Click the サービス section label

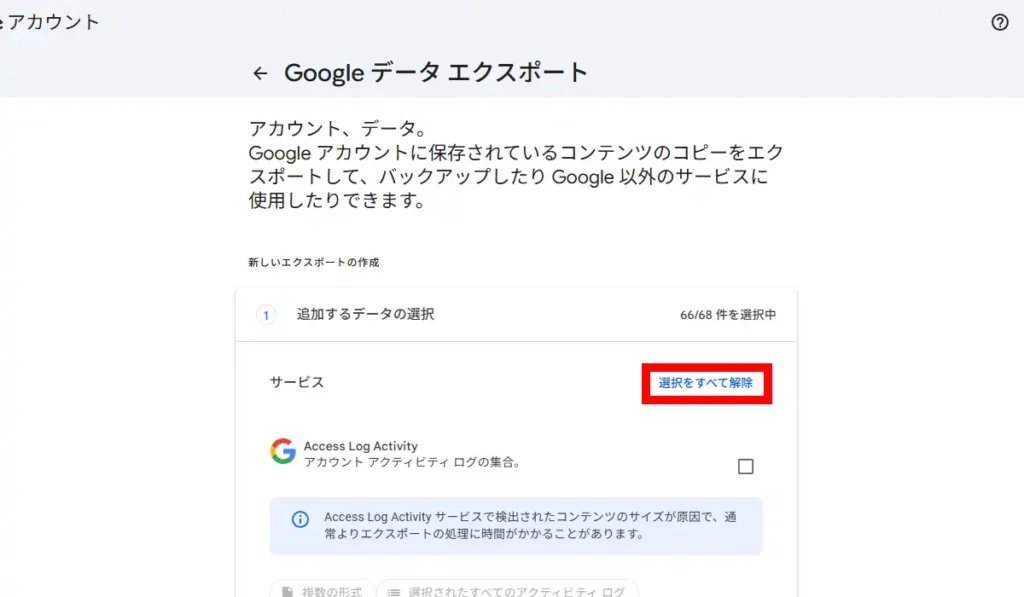[296, 383]
